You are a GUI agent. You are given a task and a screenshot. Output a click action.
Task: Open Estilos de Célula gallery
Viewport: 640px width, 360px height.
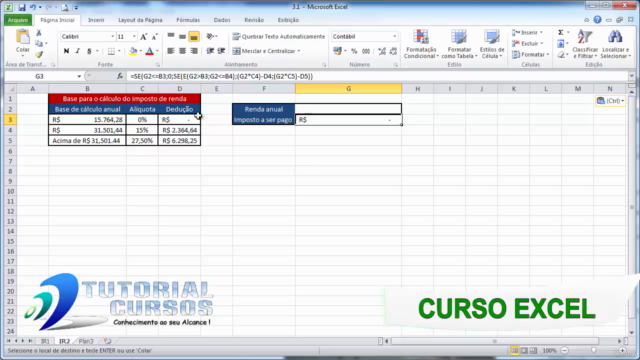pyautogui.click(x=492, y=44)
